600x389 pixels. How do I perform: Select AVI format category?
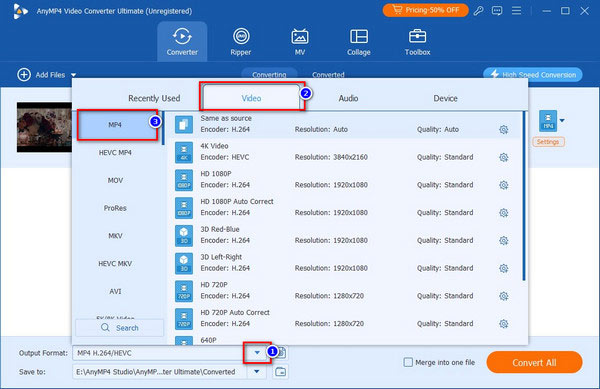115,291
